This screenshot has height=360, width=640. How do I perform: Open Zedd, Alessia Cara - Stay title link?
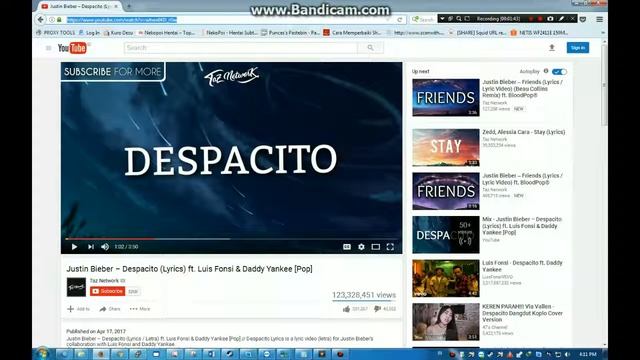(x=524, y=132)
